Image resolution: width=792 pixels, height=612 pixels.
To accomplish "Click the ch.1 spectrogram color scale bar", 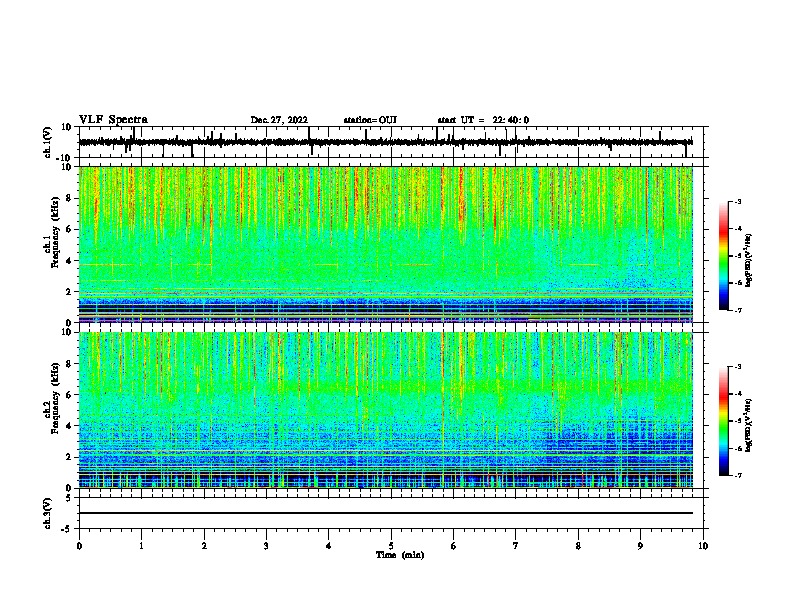I will pyautogui.click(x=724, y=256).
